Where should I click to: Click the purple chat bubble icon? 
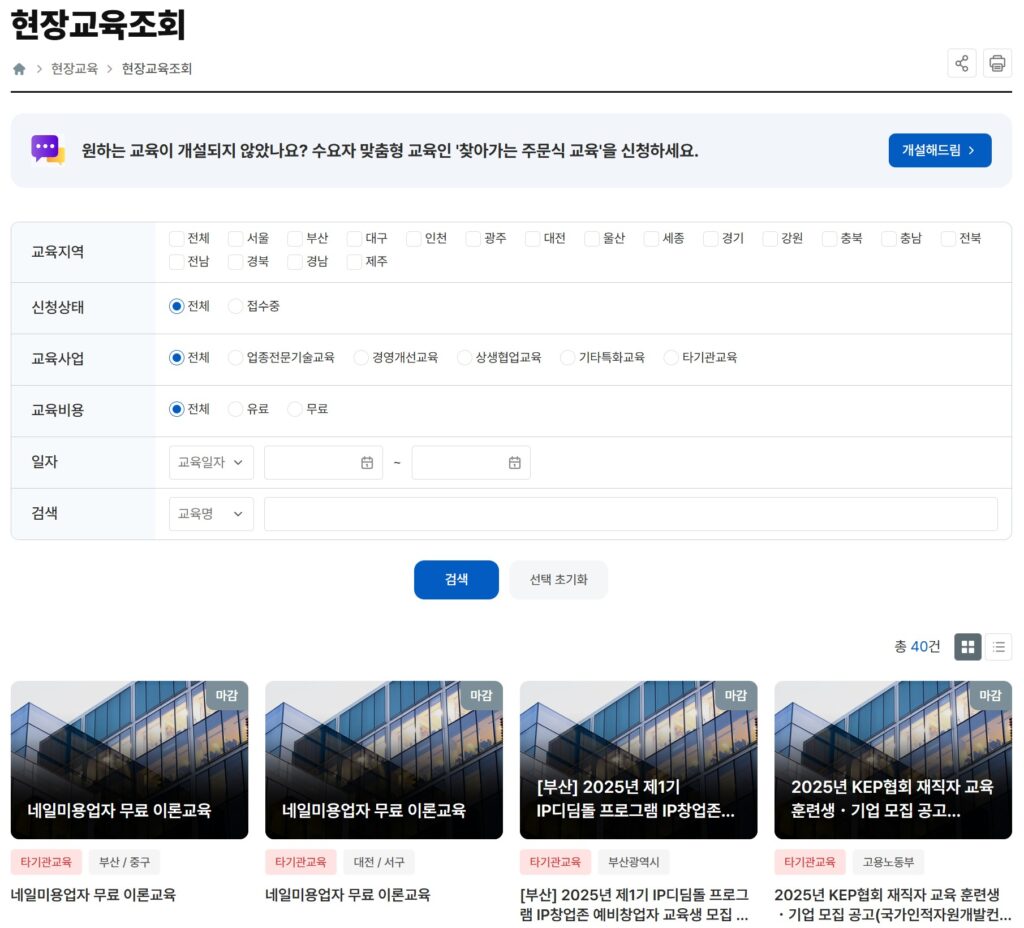pos(48,150)
